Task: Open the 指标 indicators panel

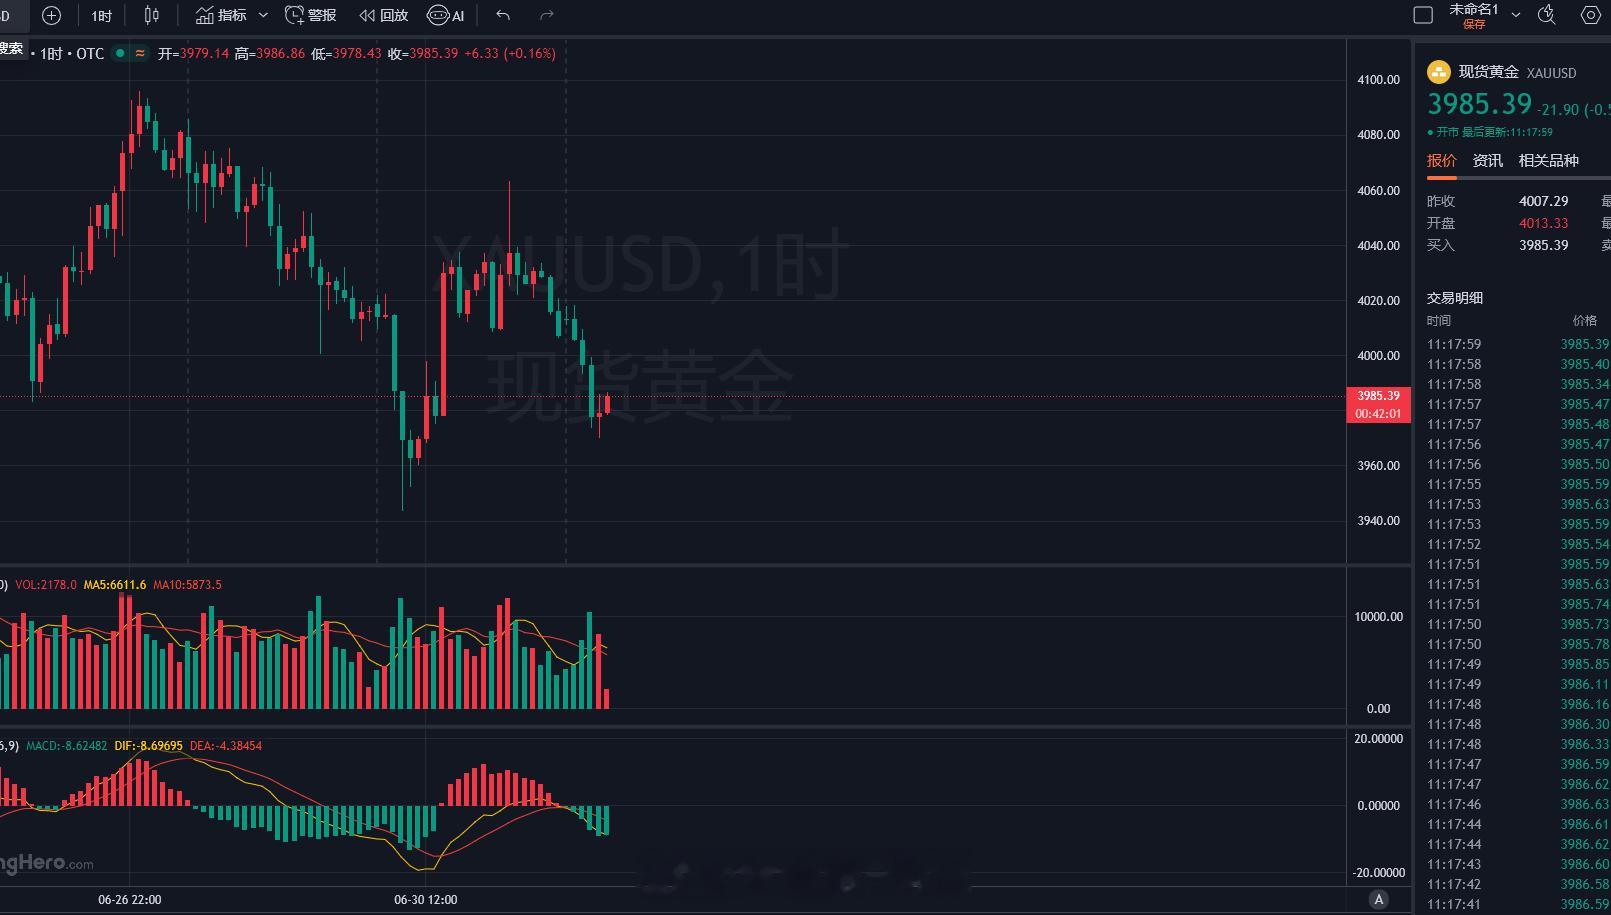Action: [222, 15]
